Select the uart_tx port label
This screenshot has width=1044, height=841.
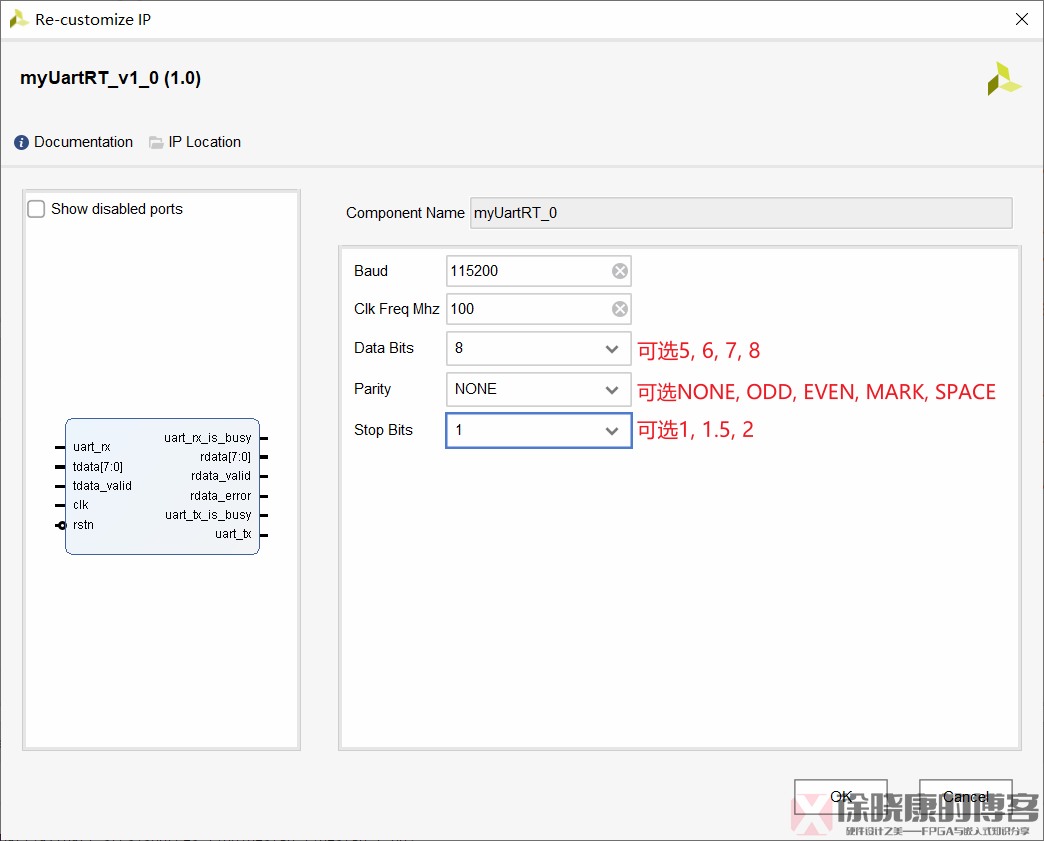233,534
